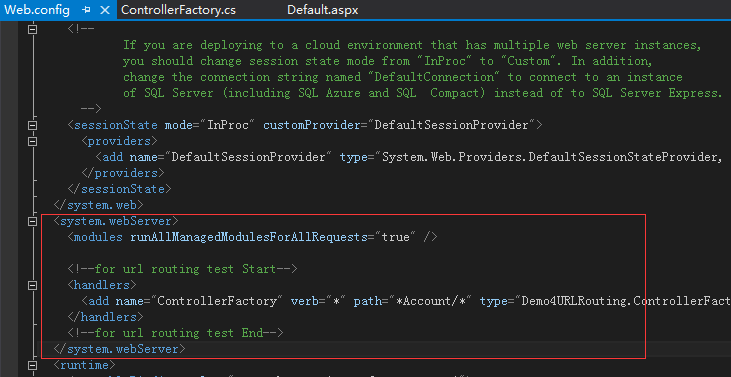Click the "for url routing test Start" comment
The width and height of the screenshot is (731, 377).
click(x=182, y=269)
